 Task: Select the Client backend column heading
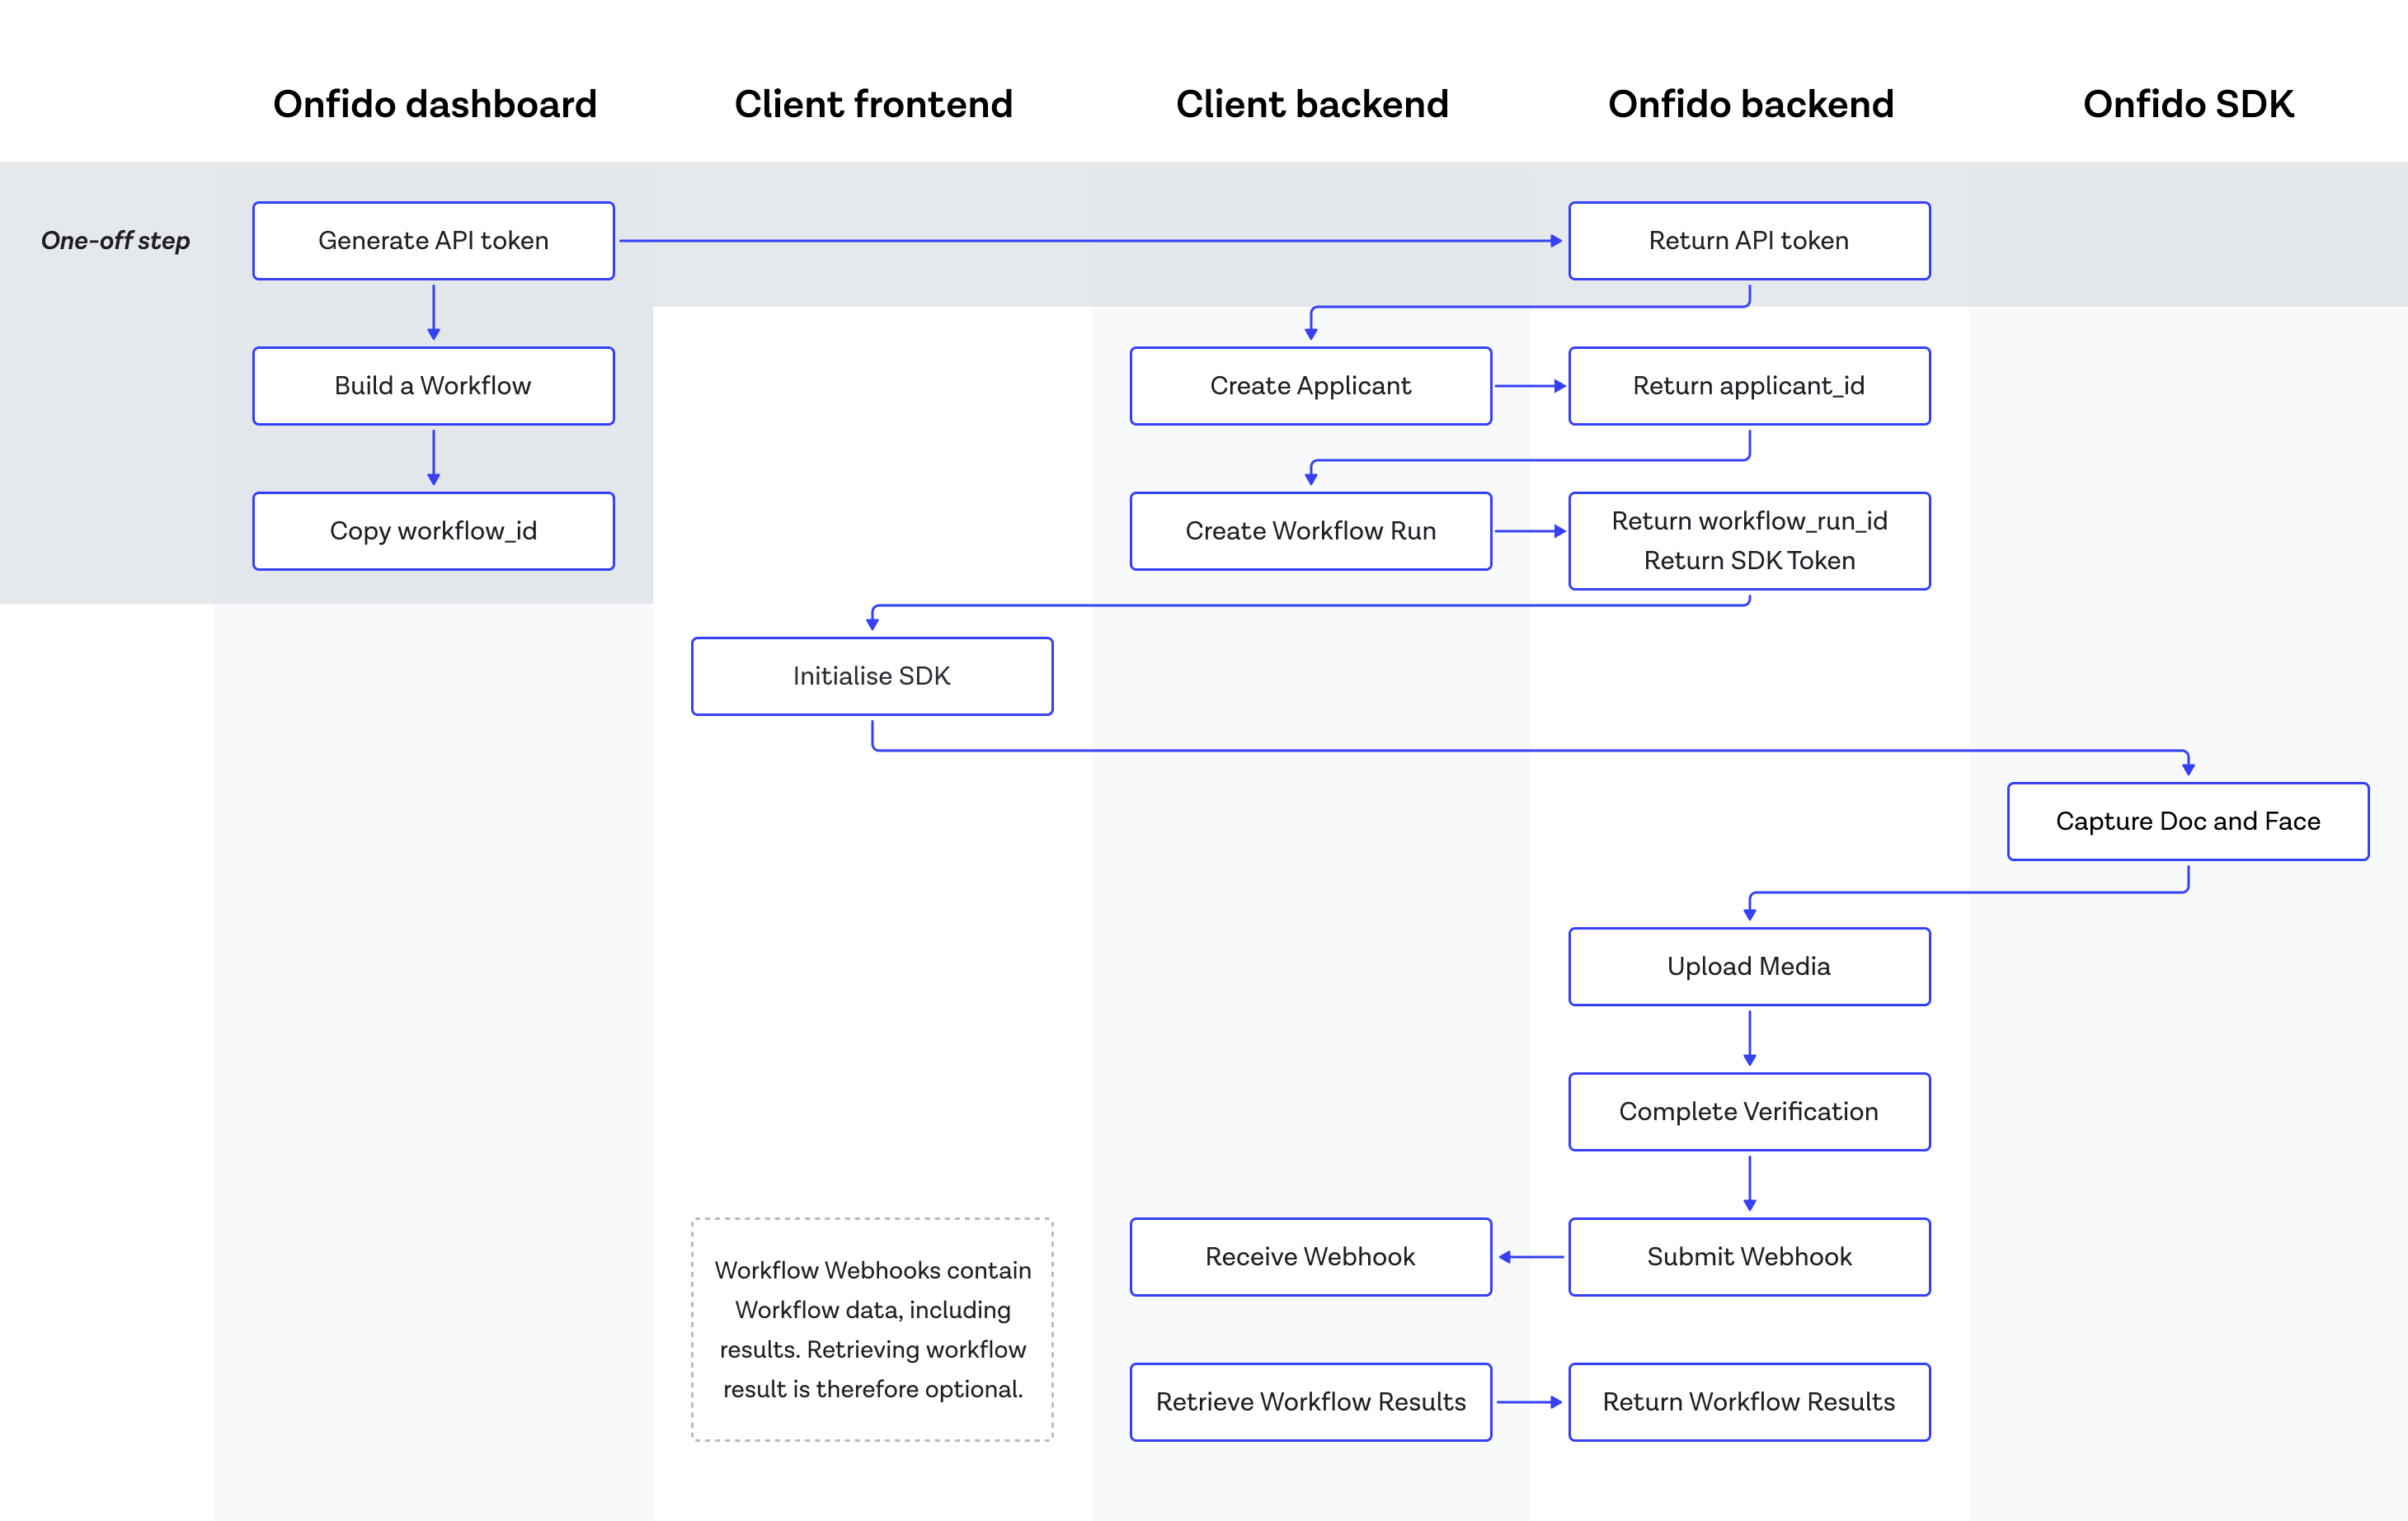pos(1312,104)
